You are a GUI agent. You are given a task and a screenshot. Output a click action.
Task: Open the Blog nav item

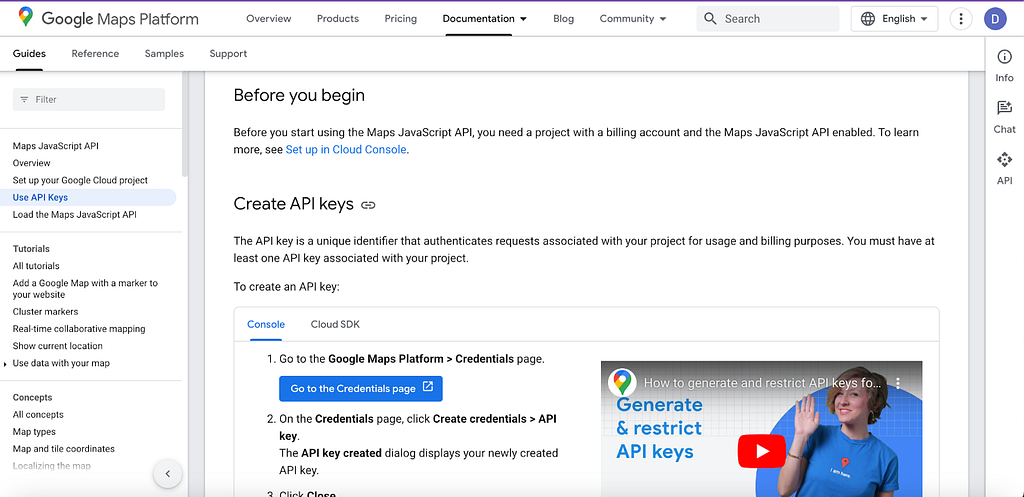[x=563, y=19]
